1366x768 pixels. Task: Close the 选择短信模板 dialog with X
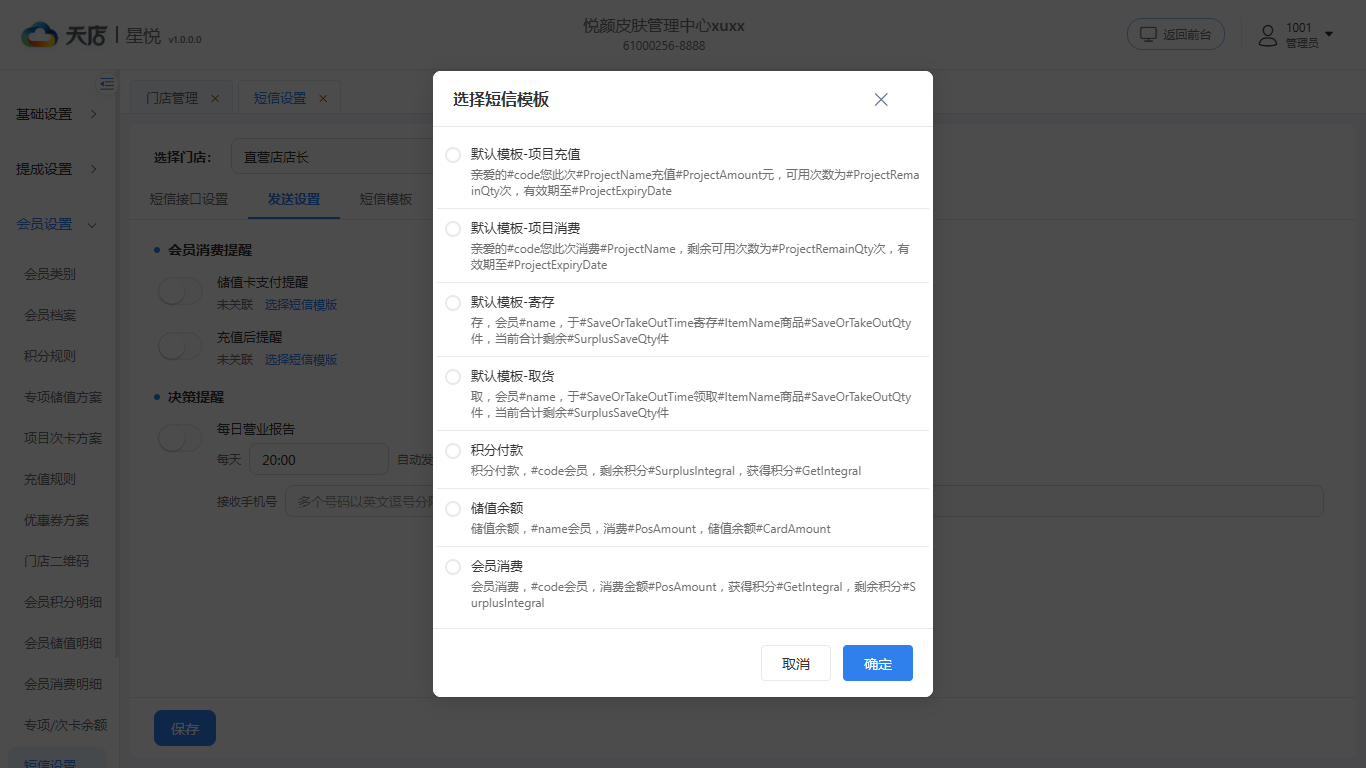click(x=881, y=100)
